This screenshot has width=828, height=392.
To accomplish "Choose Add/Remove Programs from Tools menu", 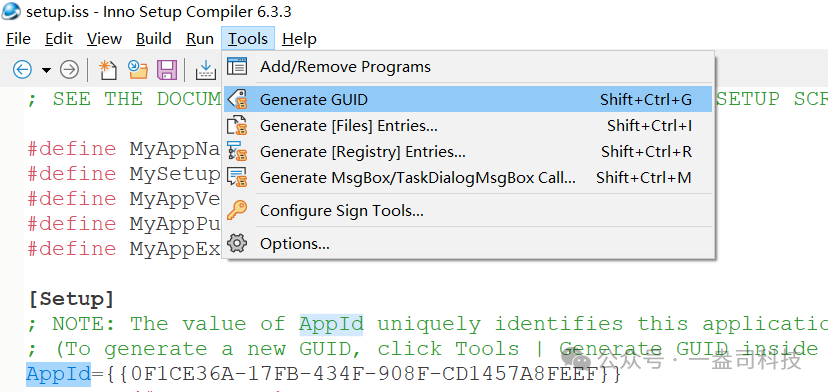I will [468, 67].
